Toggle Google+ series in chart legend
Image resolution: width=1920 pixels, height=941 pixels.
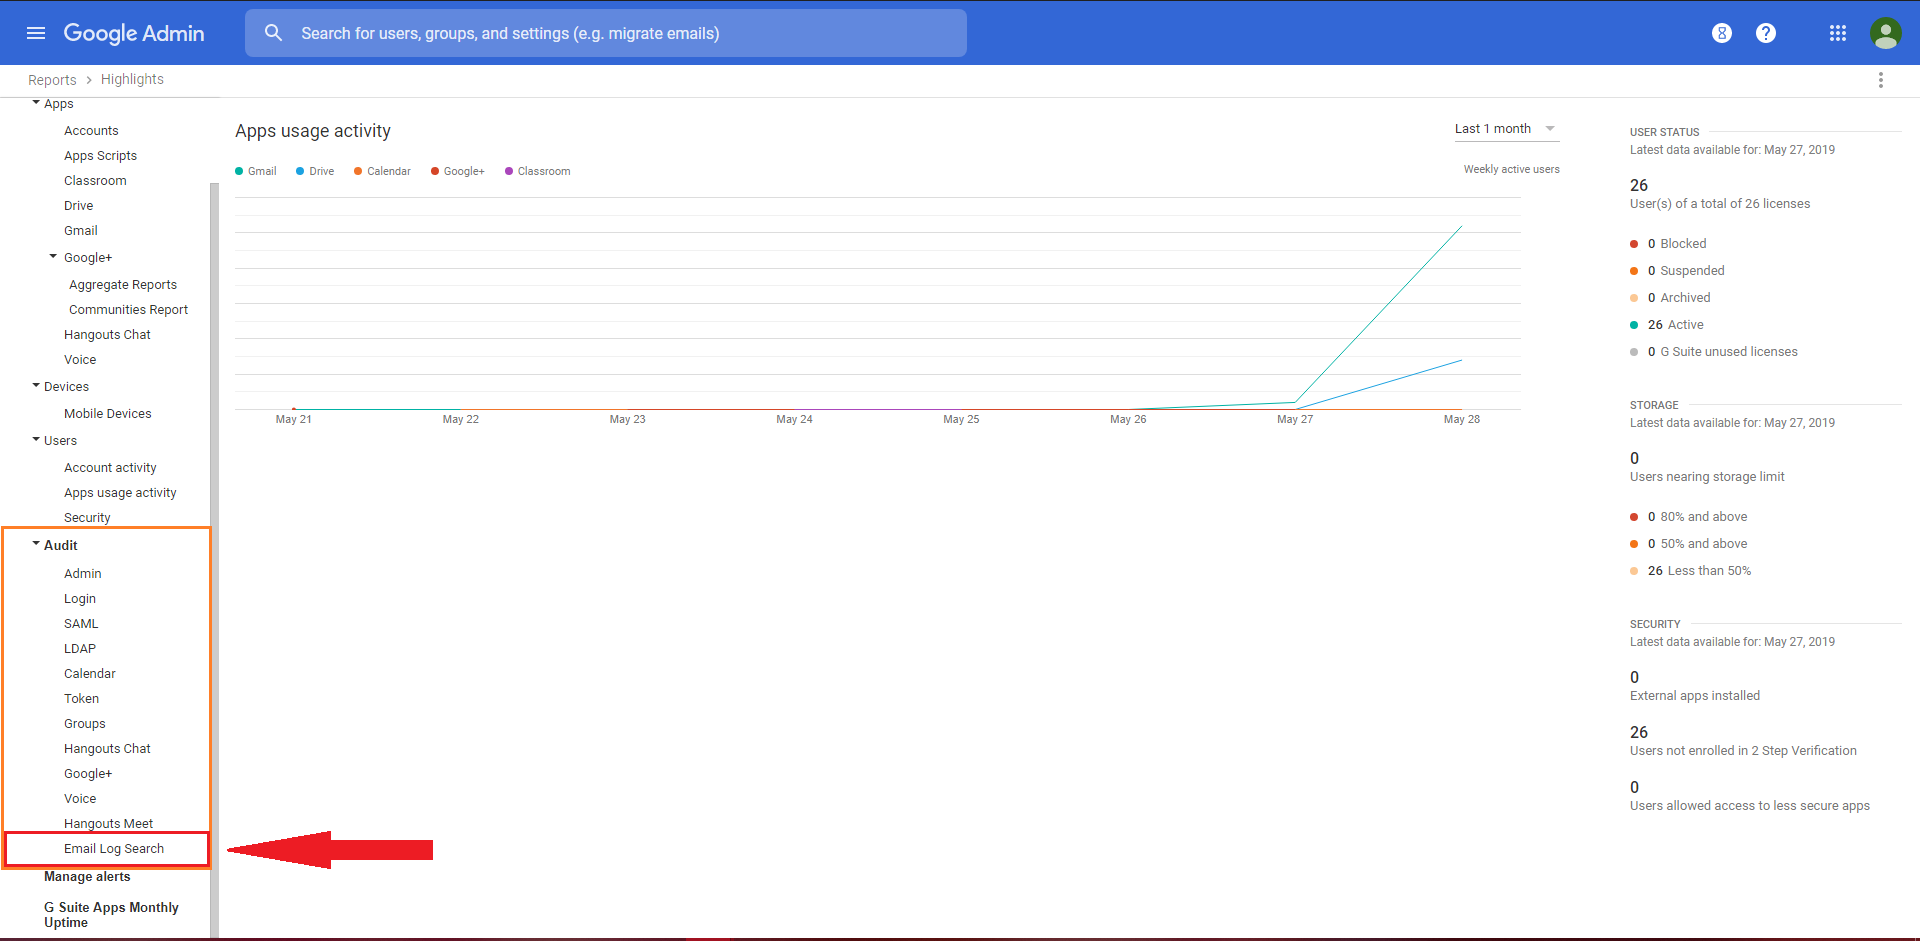pyautogui.click(x=458, y=171)
